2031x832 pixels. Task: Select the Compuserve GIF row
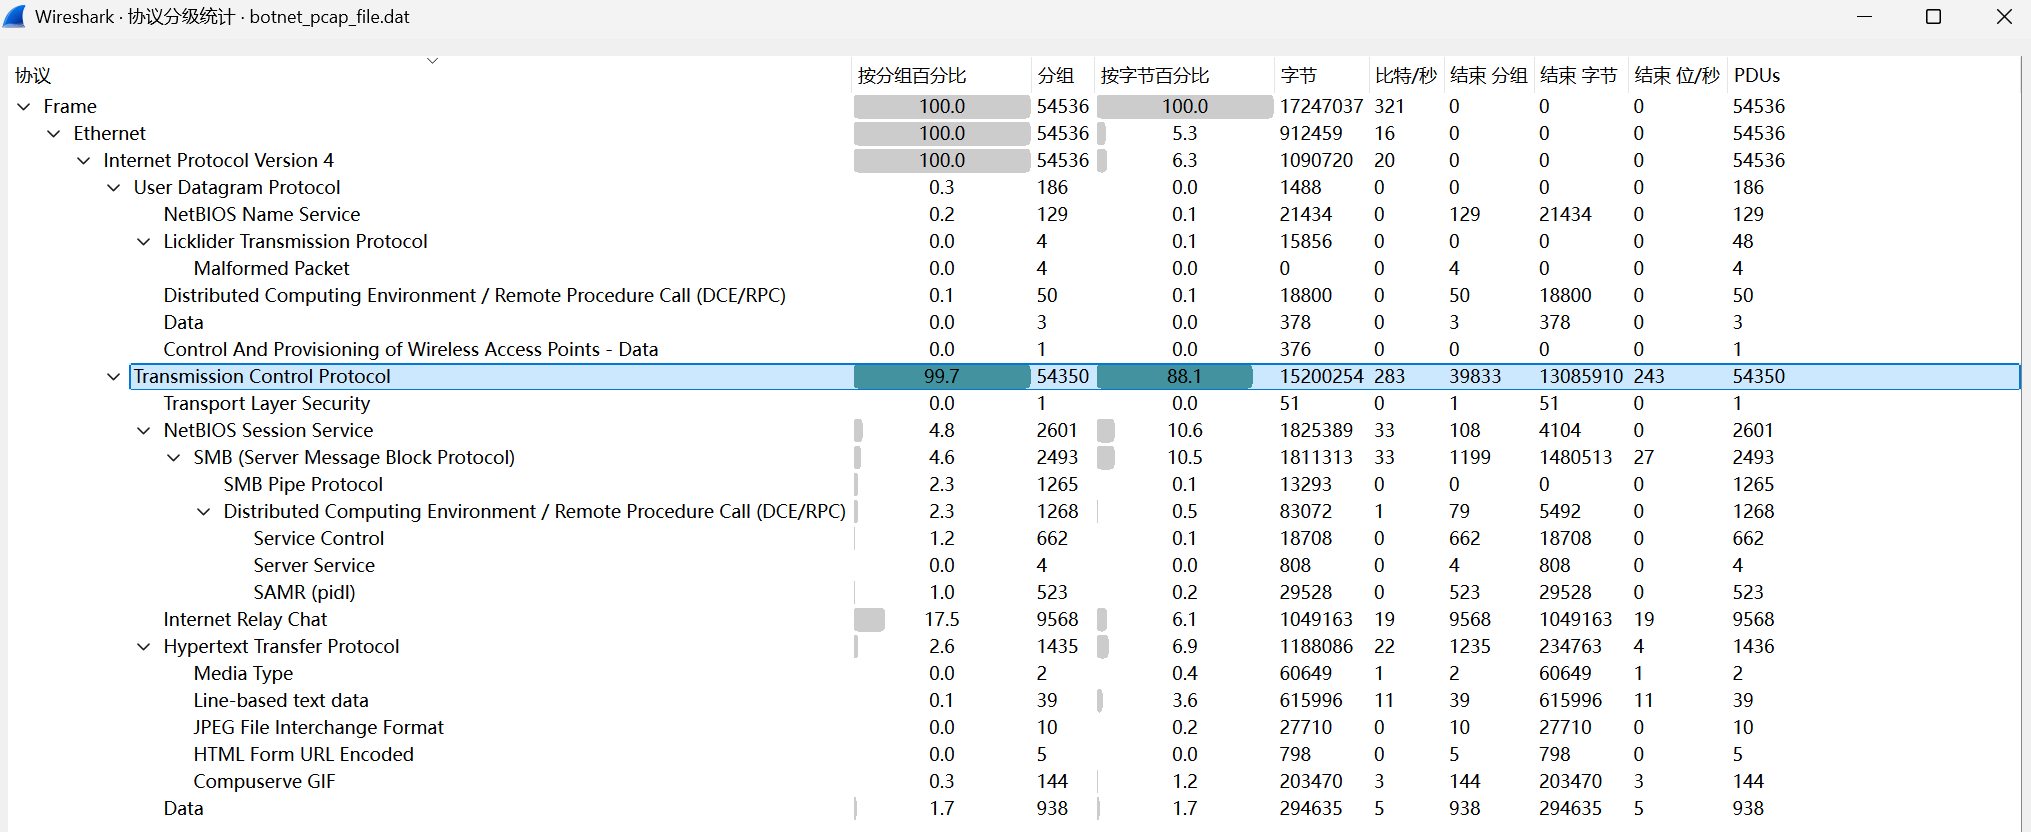[1015, 781]
